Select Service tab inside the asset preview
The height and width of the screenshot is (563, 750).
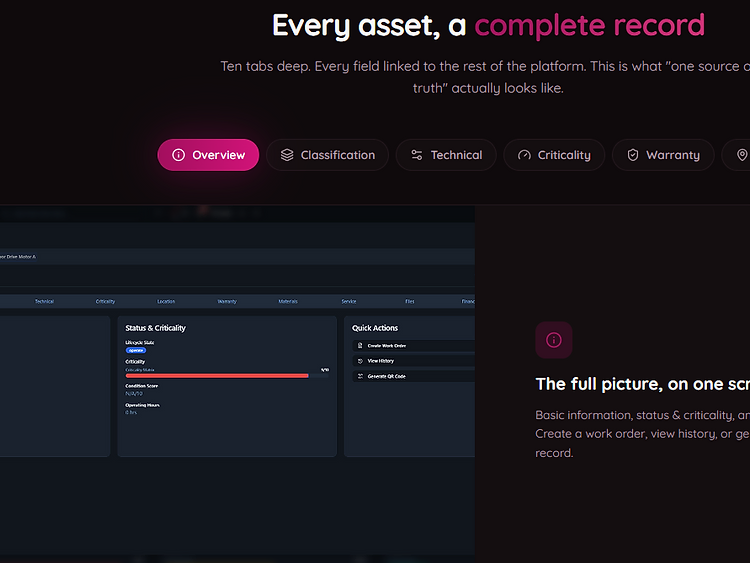349,301
